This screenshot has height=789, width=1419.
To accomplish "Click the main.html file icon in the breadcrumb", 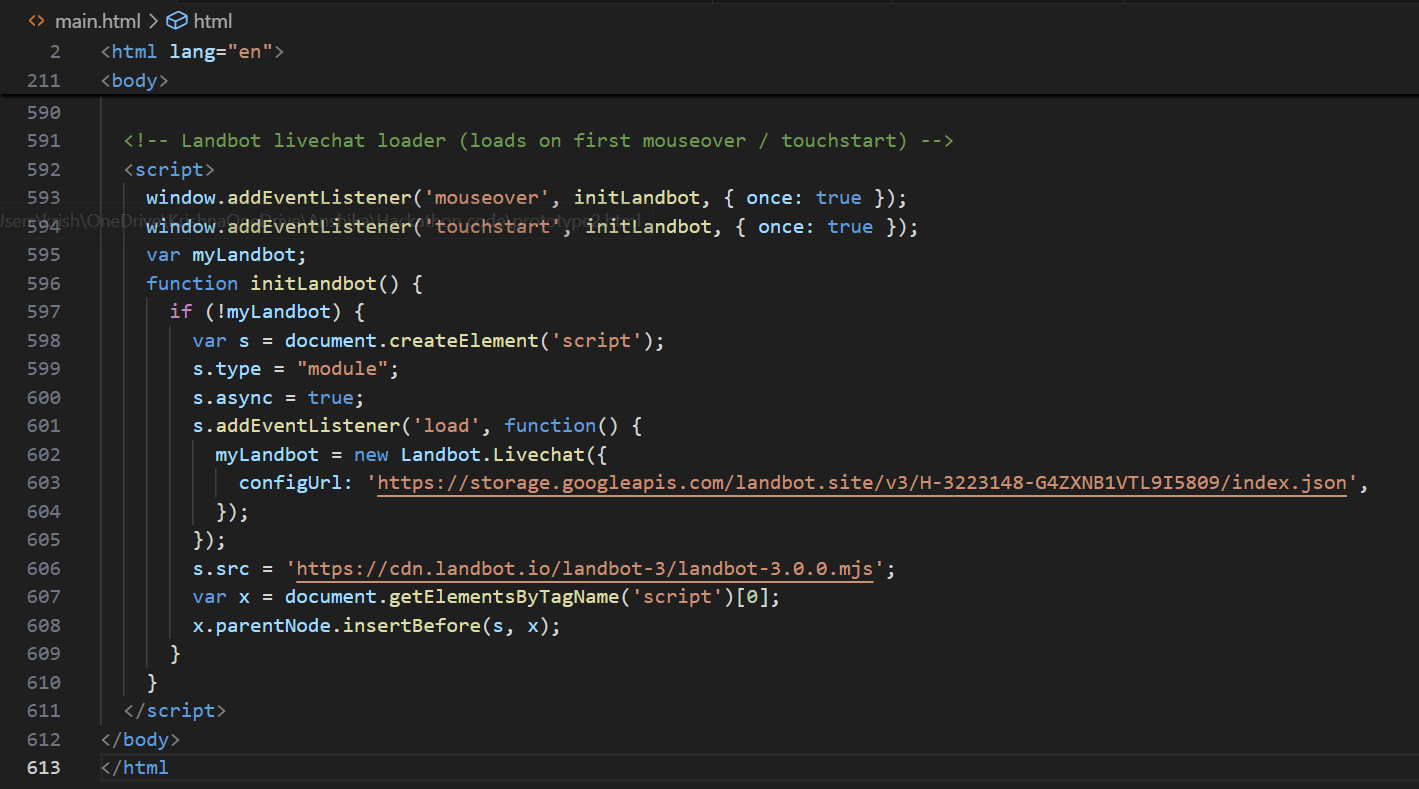I will pyautogui.click(x=36, y=20).
